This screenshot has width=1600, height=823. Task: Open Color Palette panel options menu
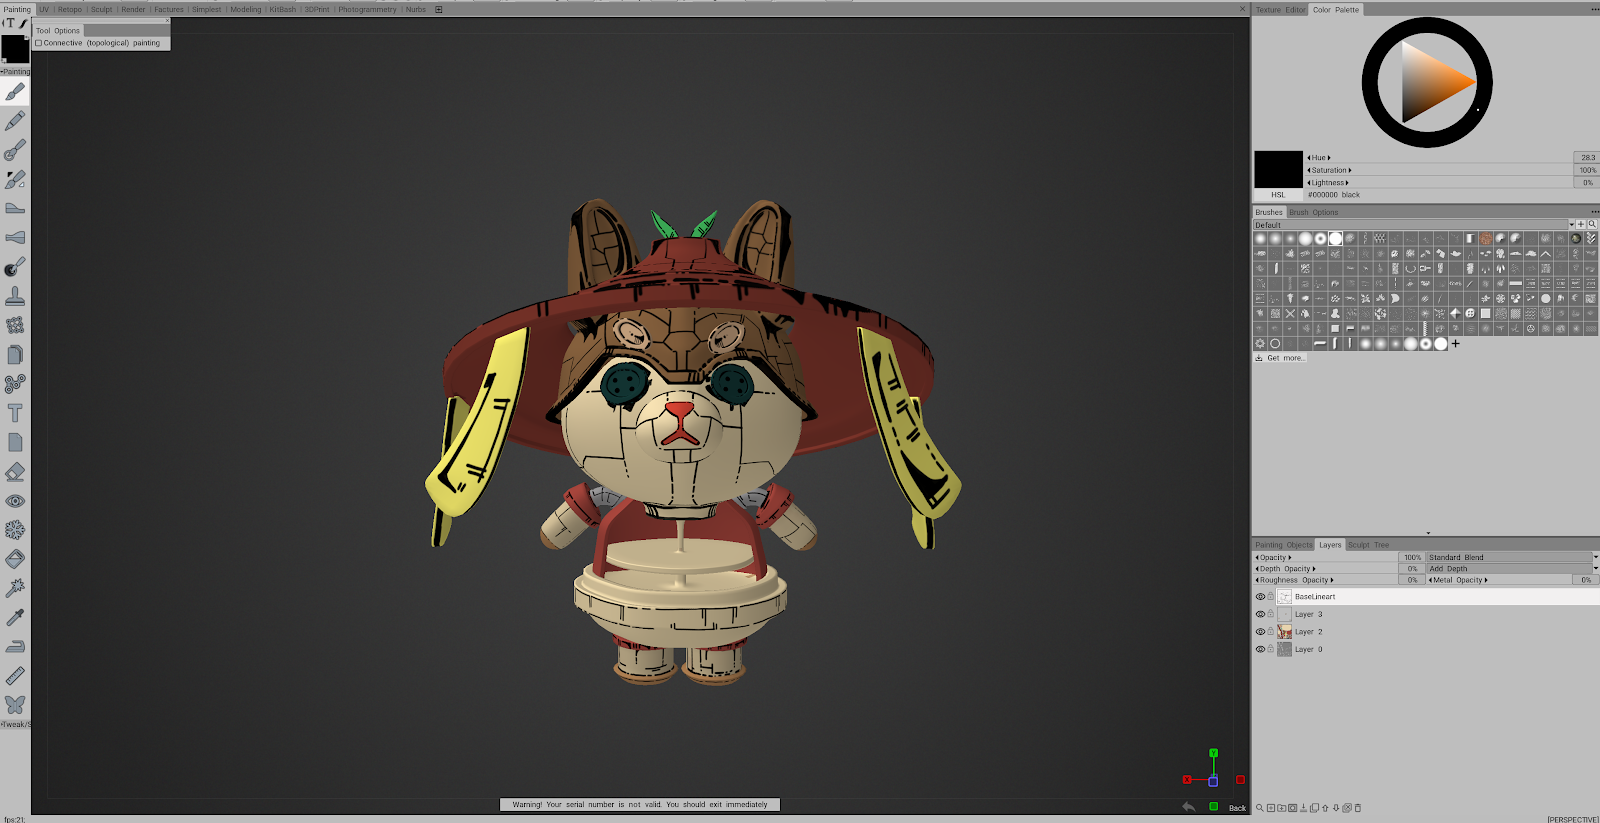(1595, 10)
